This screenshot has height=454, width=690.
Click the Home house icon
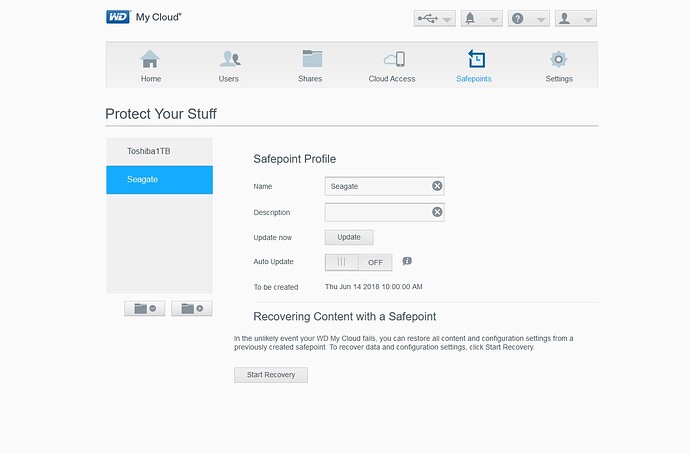pyautogui.click(x=150, y=59)
